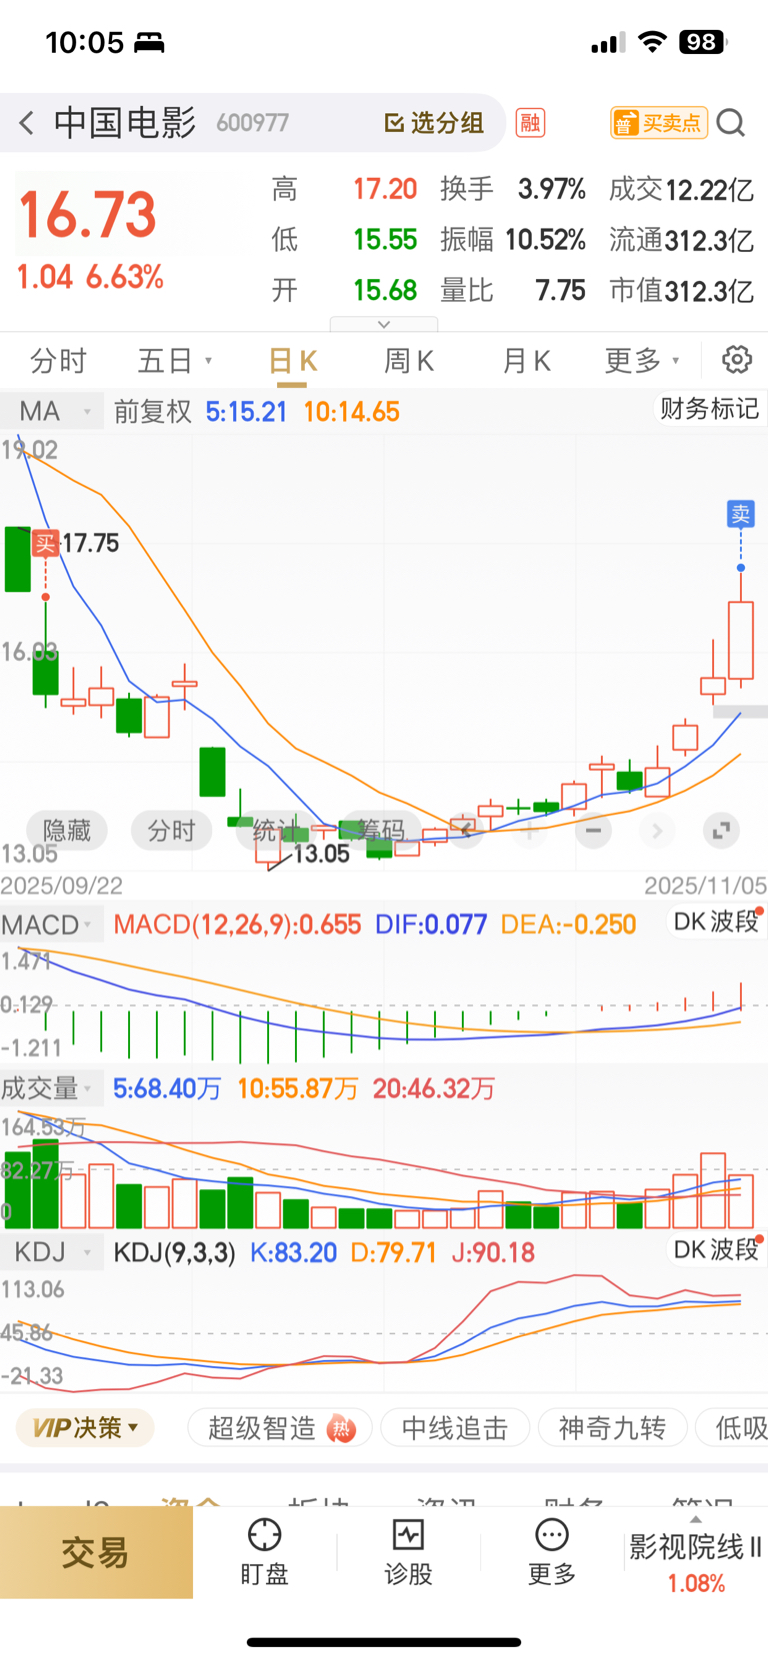Tap the 成交12.22亿 turnover amount
This screenshot has height=1663, width=768.
coord(681,189)
